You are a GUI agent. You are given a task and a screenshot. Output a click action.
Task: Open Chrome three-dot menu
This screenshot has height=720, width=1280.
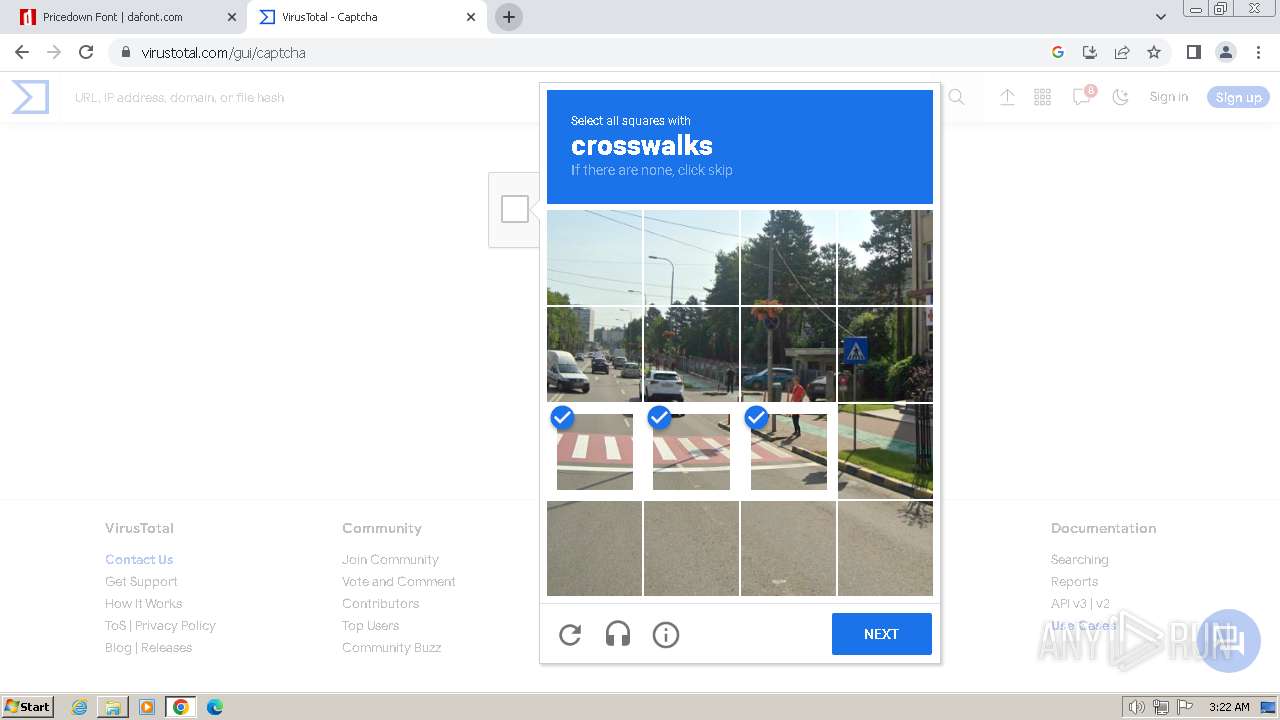tap(1258, 52)
